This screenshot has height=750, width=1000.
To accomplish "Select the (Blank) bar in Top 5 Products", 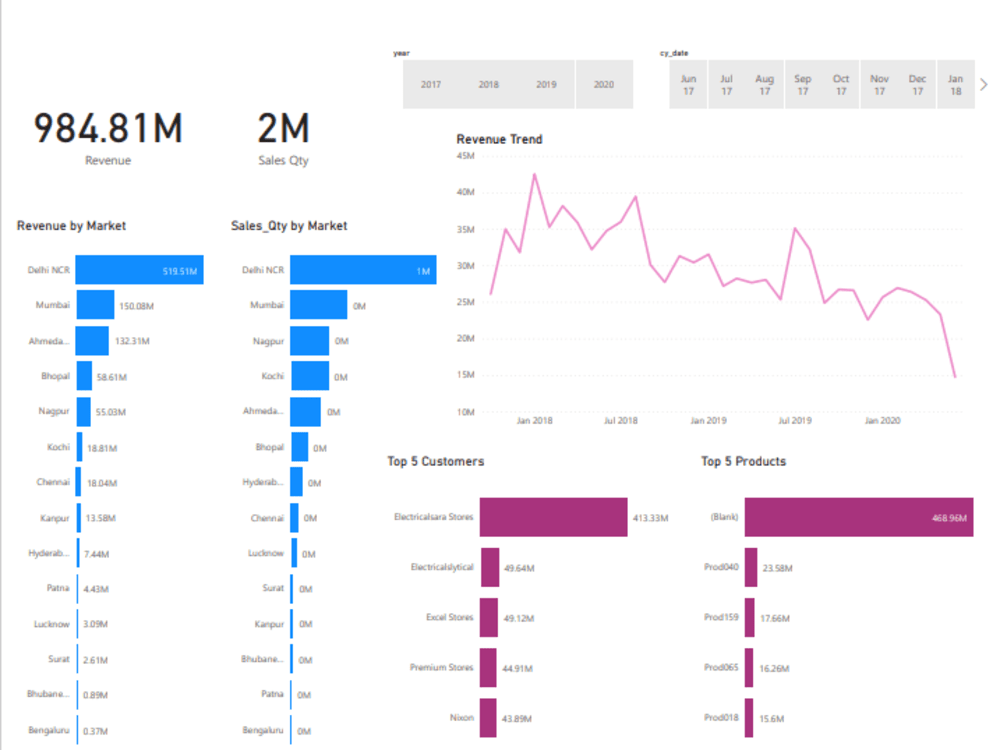I will [857, 516].
